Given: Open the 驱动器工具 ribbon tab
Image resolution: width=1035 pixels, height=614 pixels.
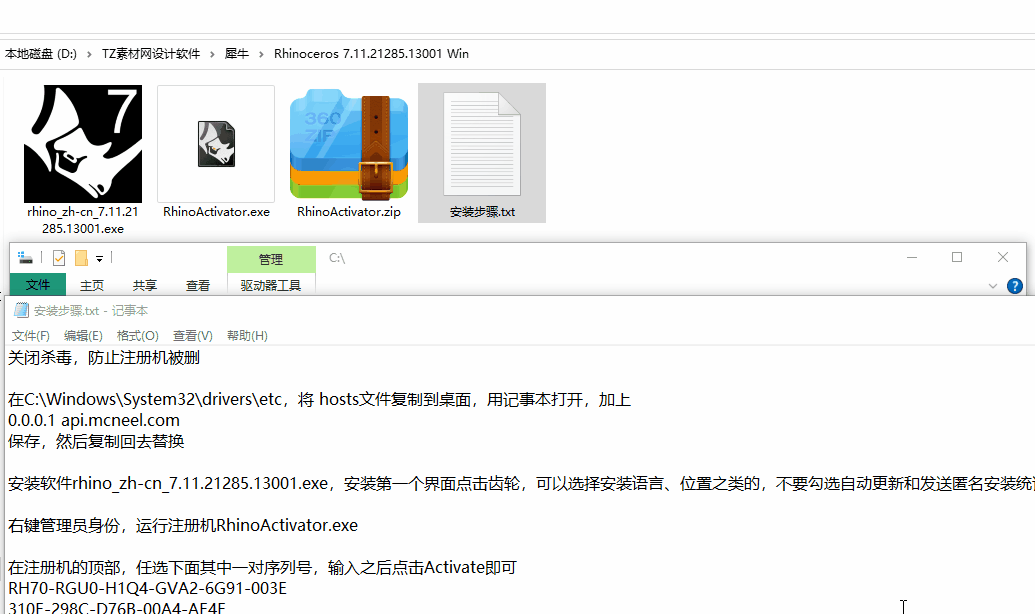Looking at the screenshot, I should 271,285.
